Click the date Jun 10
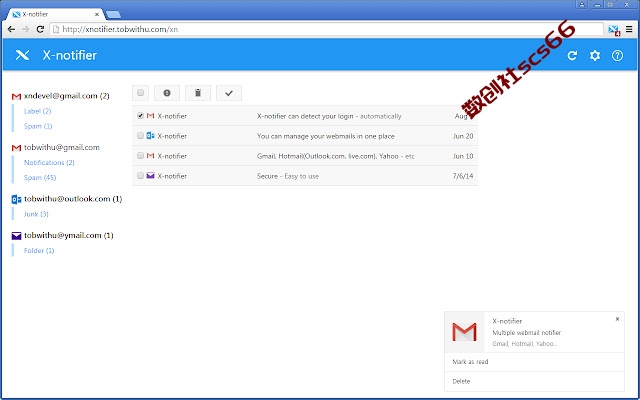The width and height of the screenshot is (640, 400). (x=463, y=156)
